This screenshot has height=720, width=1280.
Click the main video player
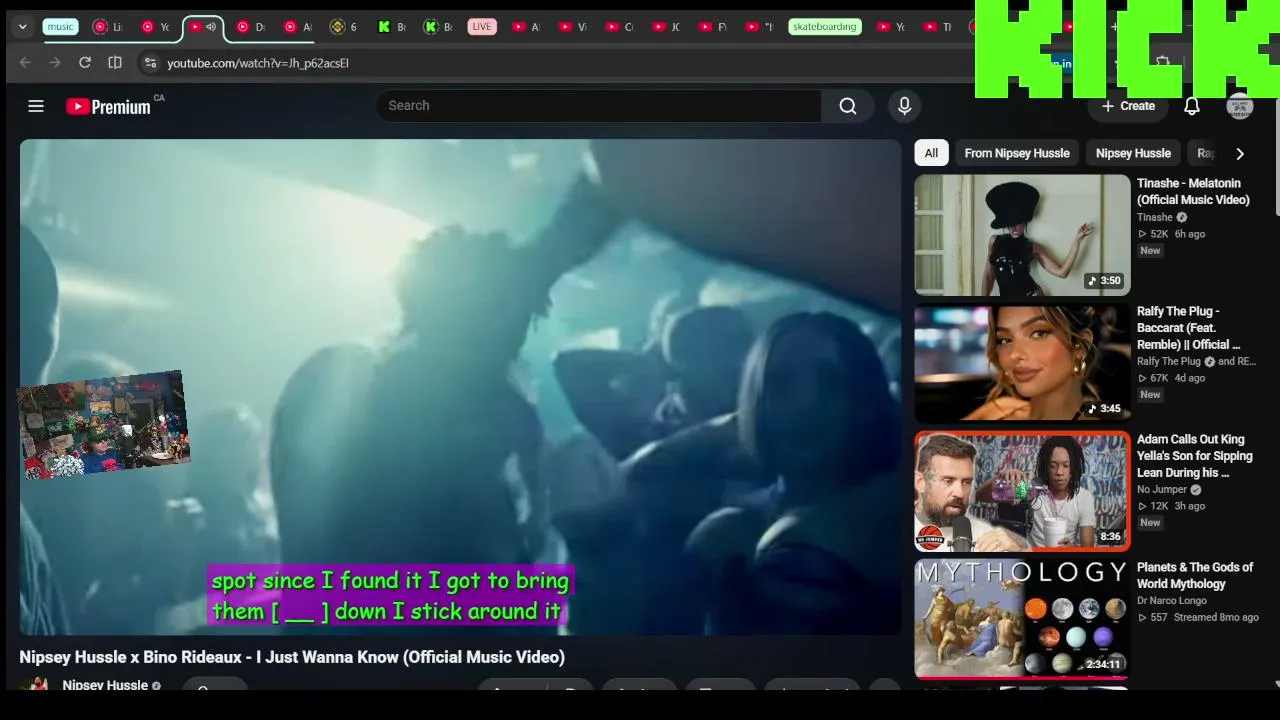pyautogui.click(x=460, y=387)
